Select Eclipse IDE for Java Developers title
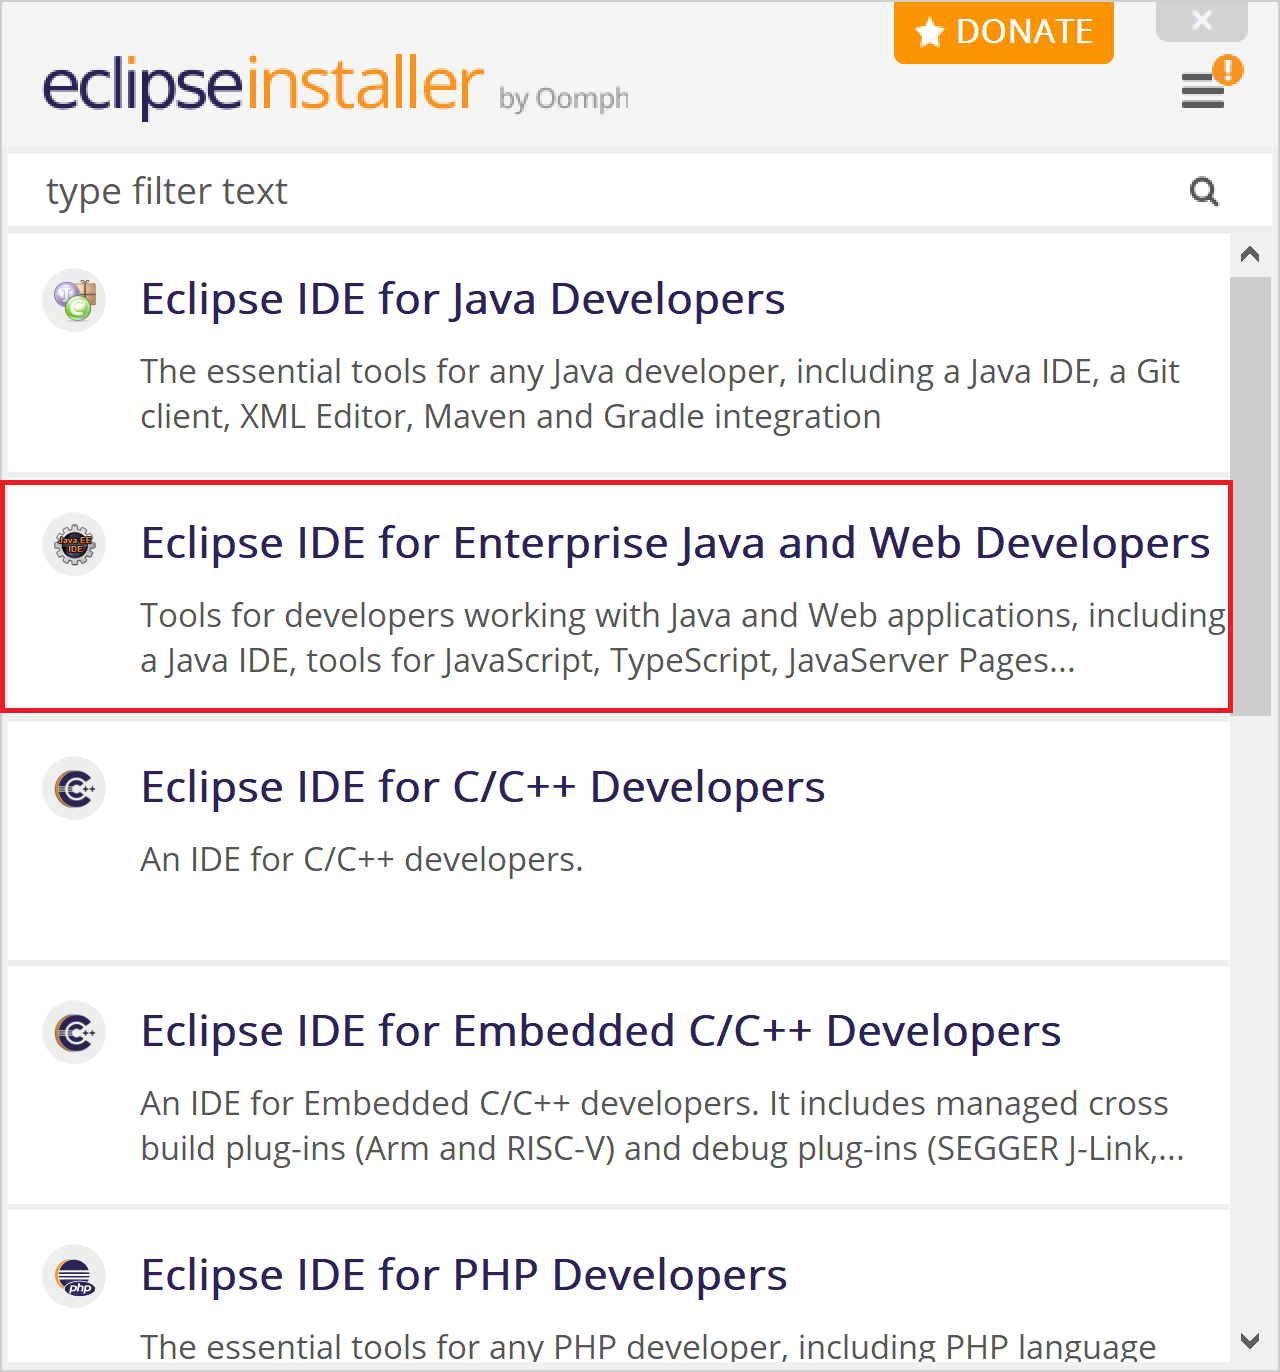This screenshot has width=1280, height=1372. point(463,299)
